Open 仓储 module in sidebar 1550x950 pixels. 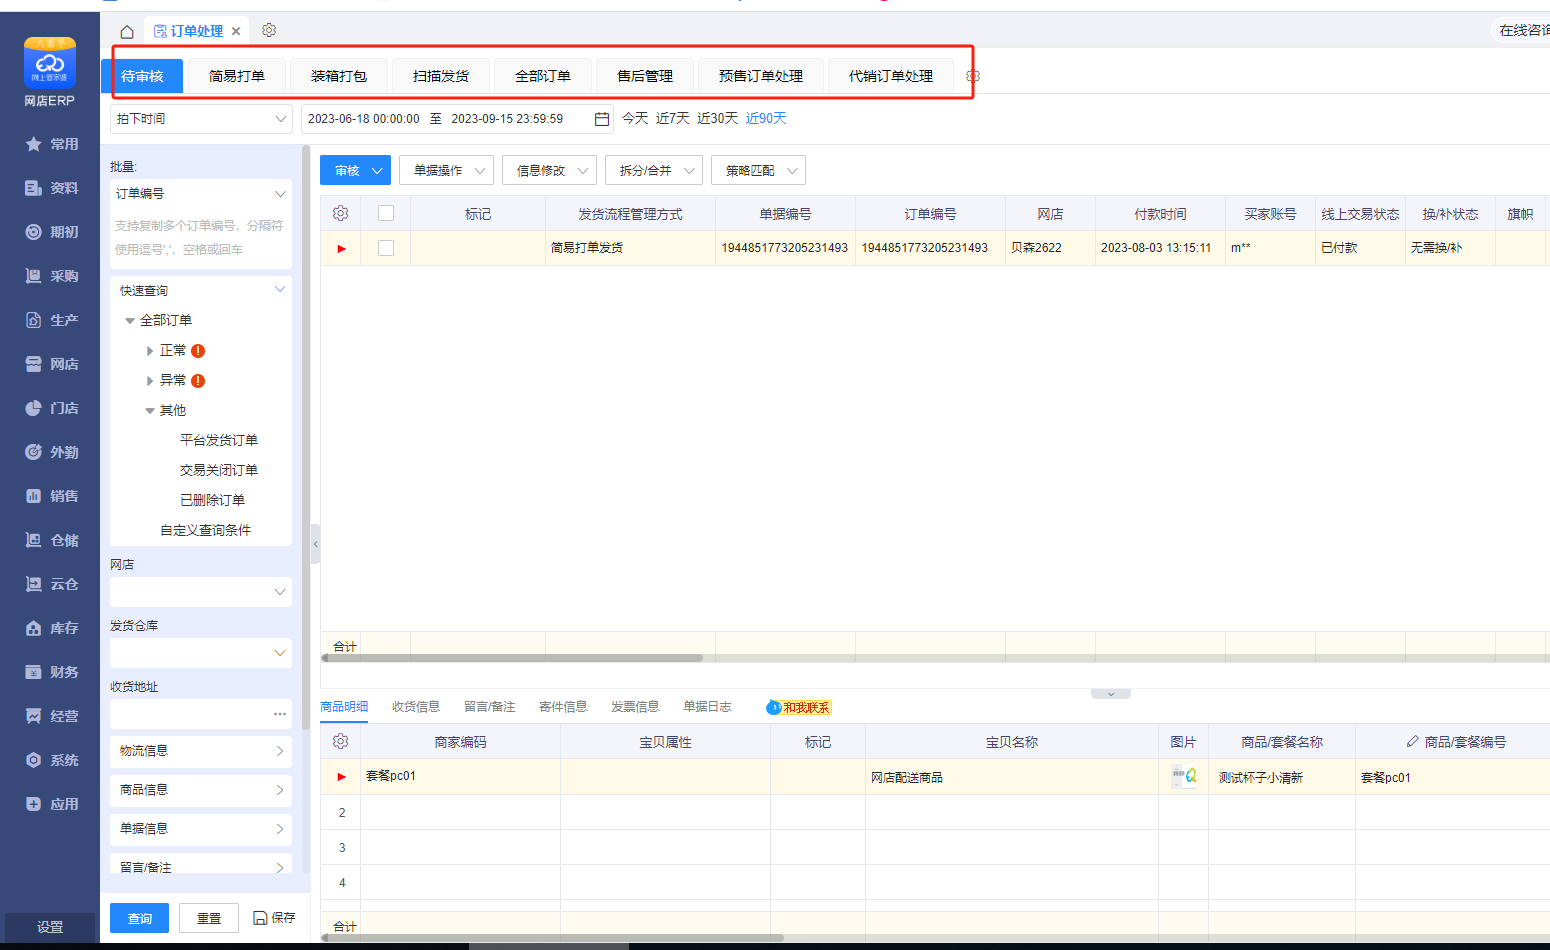coord(51,540)
